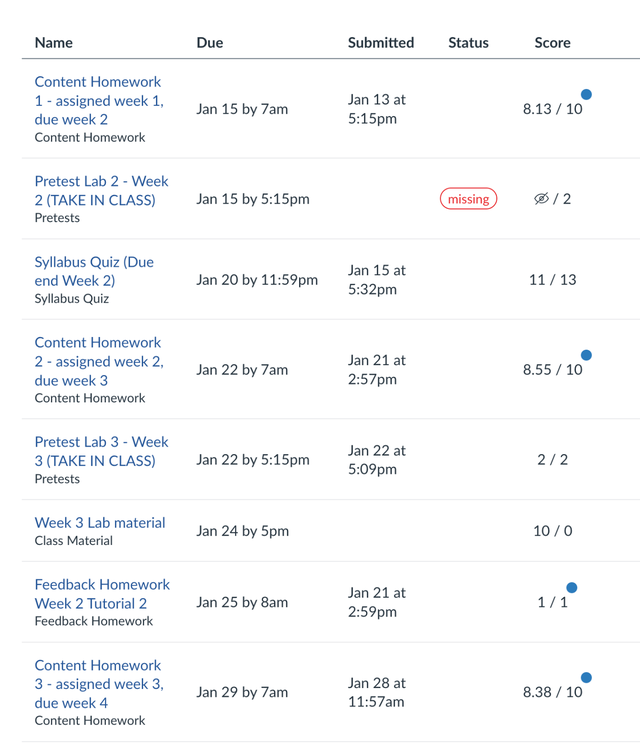Click the blue dot beside the 8.13 / 10 score
The height and width of the screenshot is (753, 640).
point(586,95)
